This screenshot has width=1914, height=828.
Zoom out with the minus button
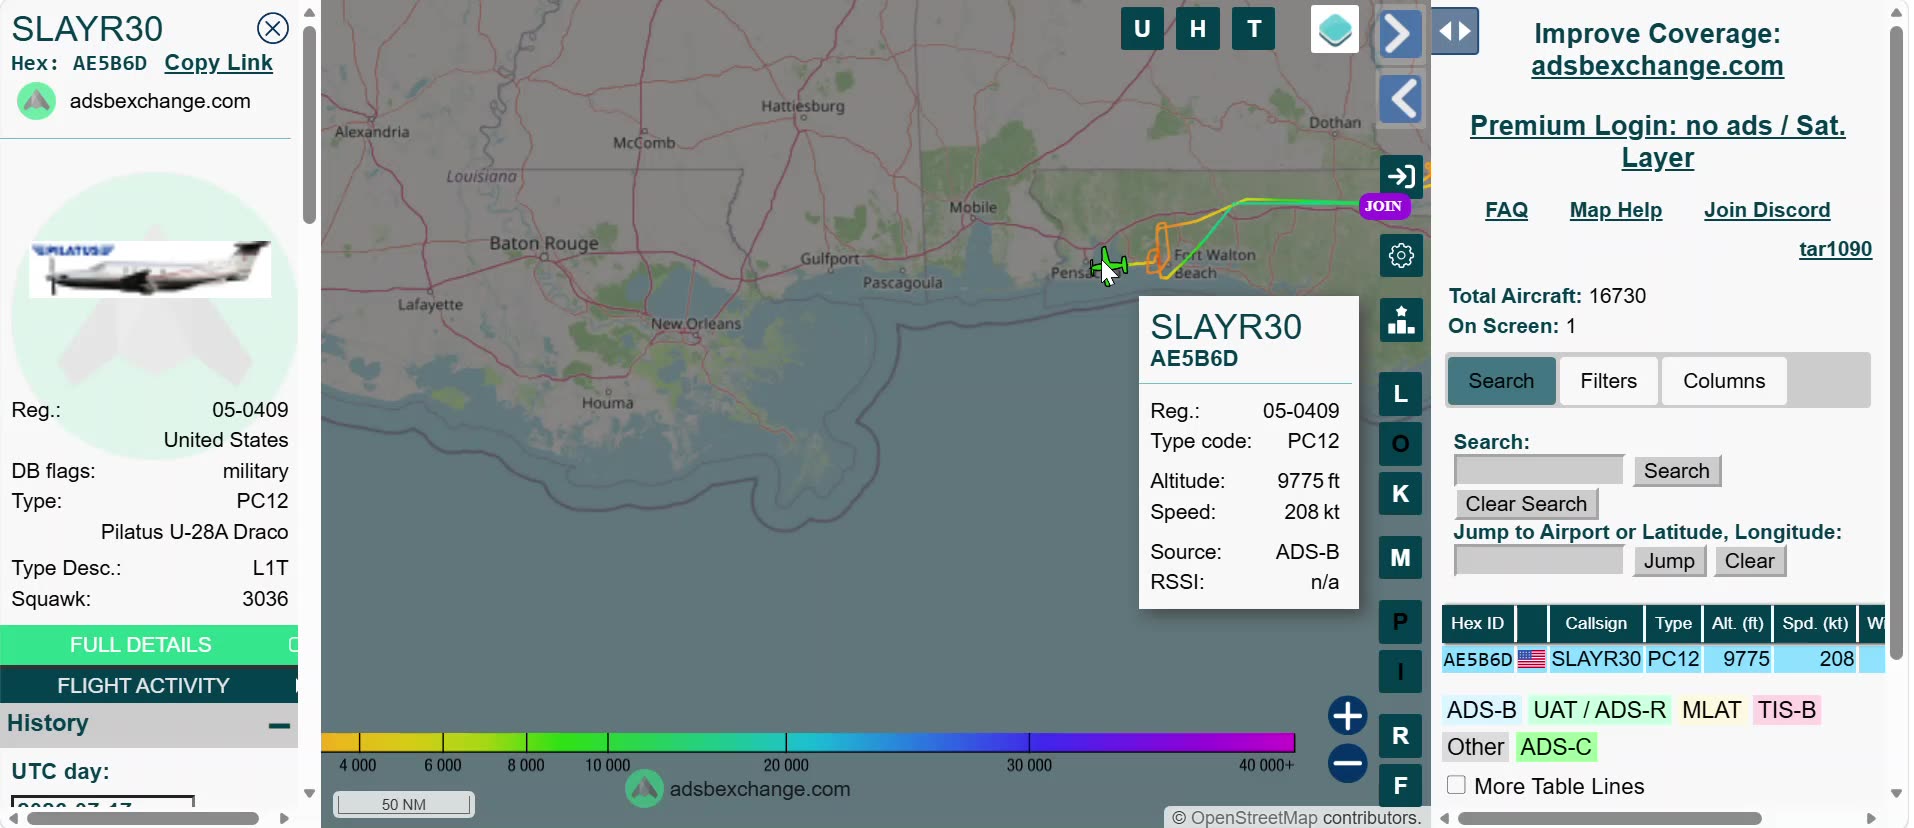pyautogui.click(x=1347, y=764)
